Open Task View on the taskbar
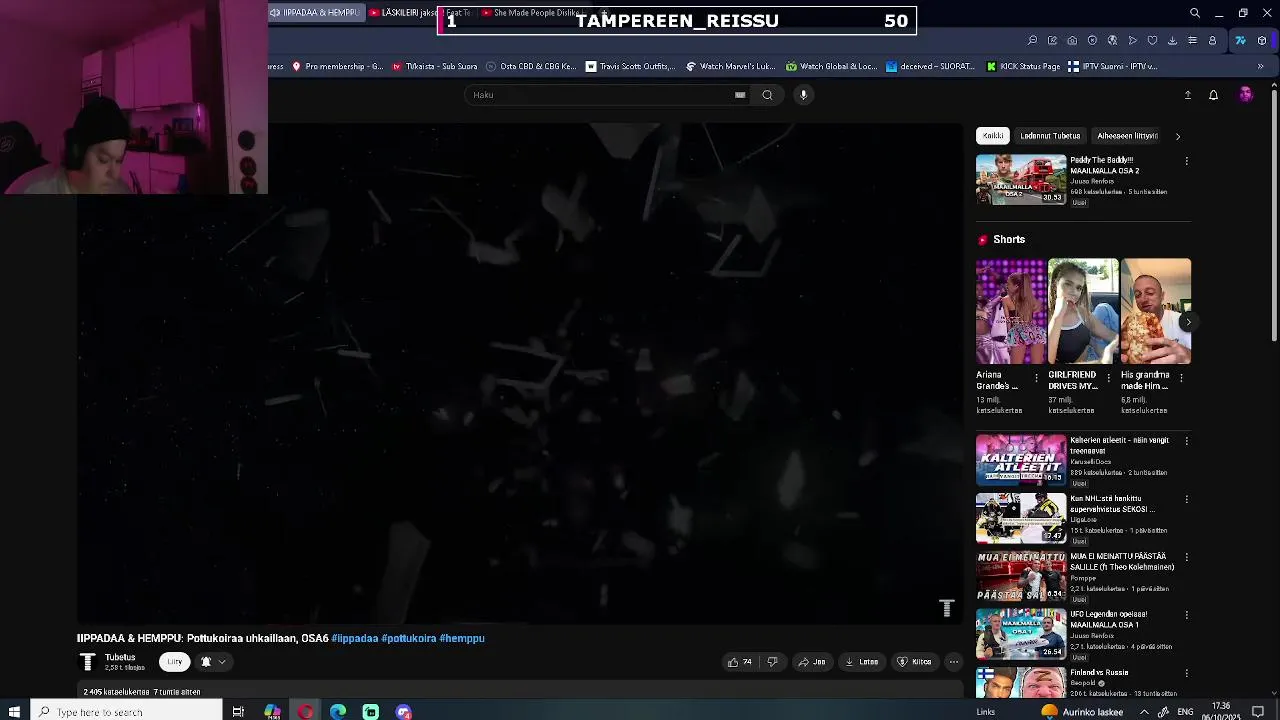This screenshot has height=720, width=1280. pos(238,712)
